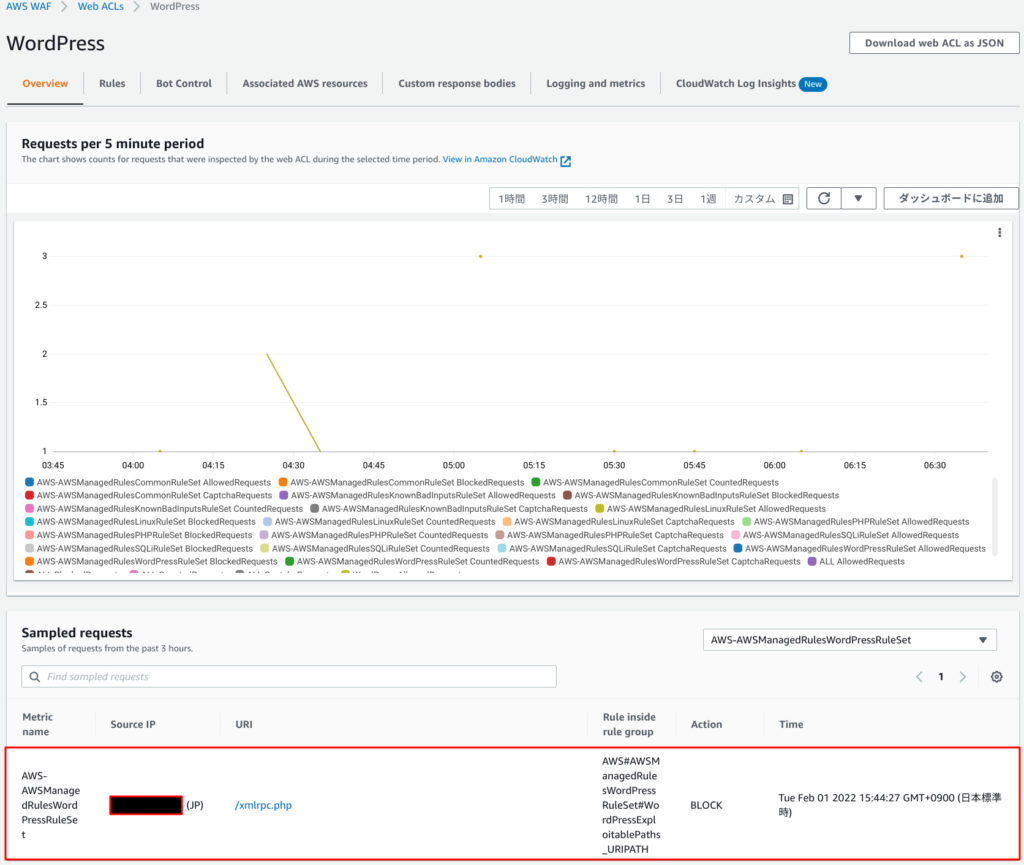Select the 3時間 time range
The height and width of the screenshot is (865, 1024).
click(x=554, y=199)
